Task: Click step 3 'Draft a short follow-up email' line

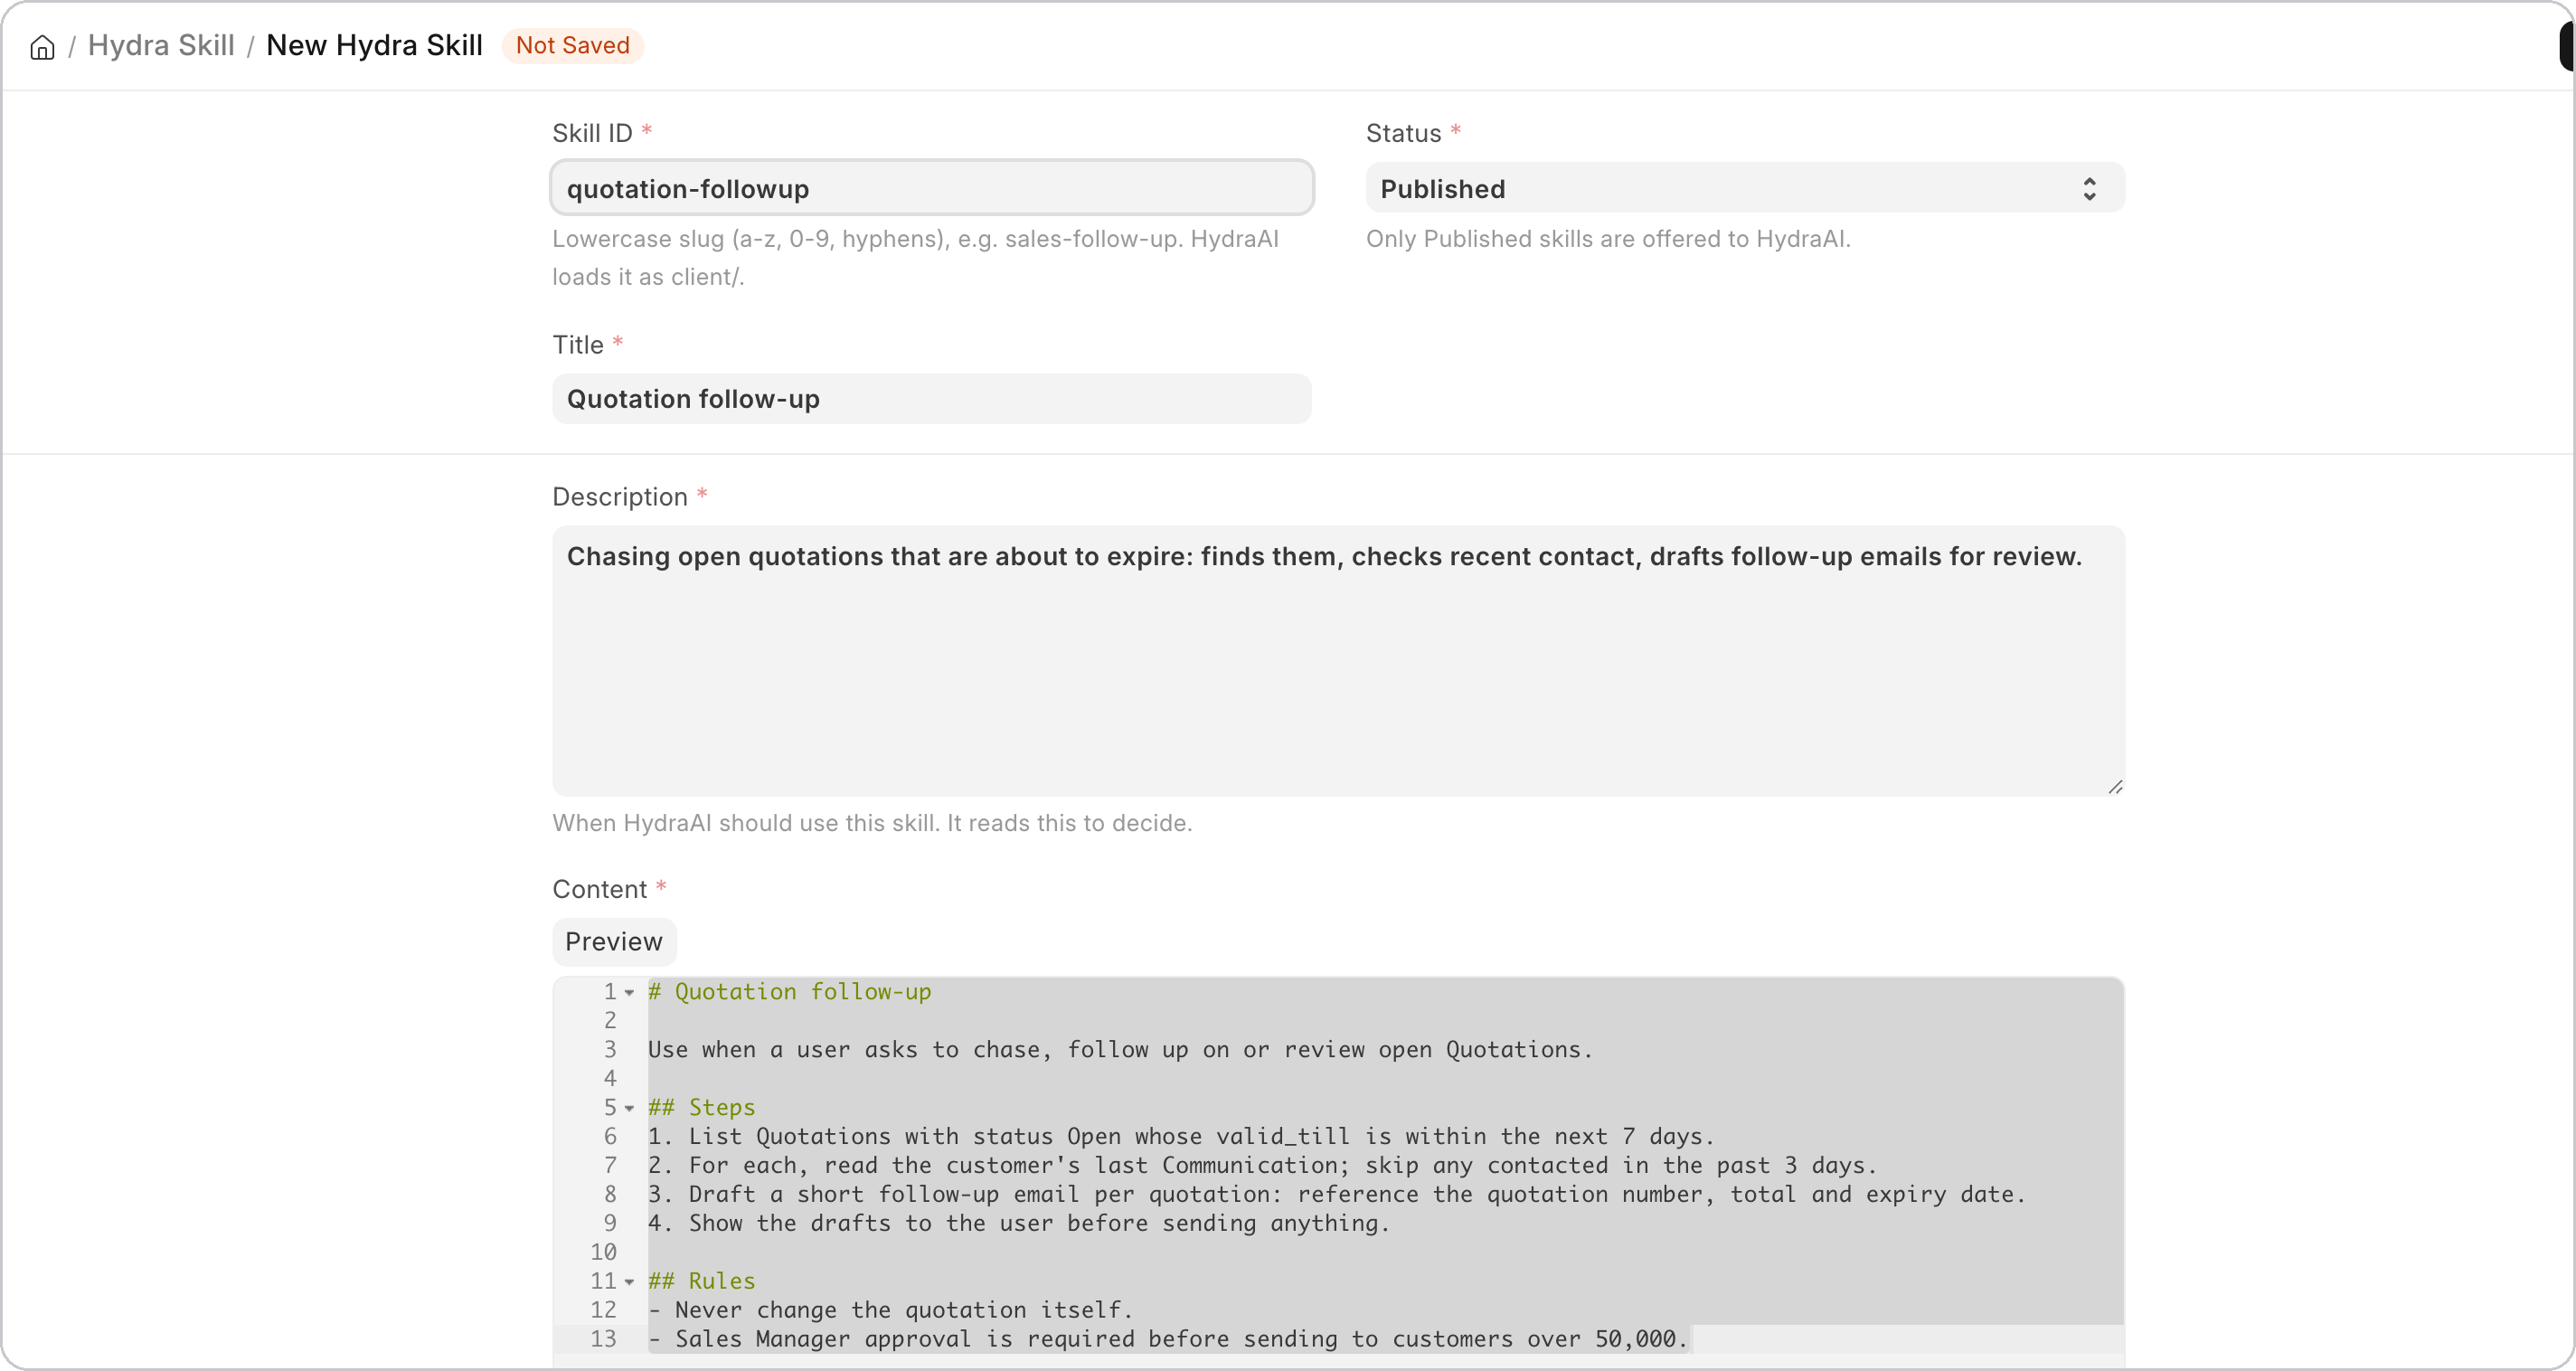Action: [x=1336, y=1195]
